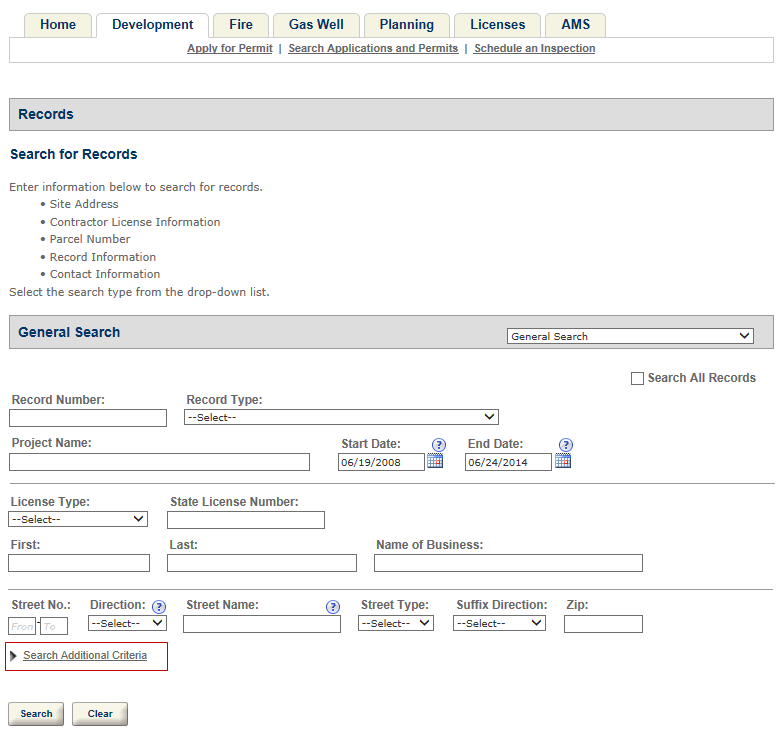783x741 pixels.
Task: Open the Record Type dropdown
Action: pos(341,417)
